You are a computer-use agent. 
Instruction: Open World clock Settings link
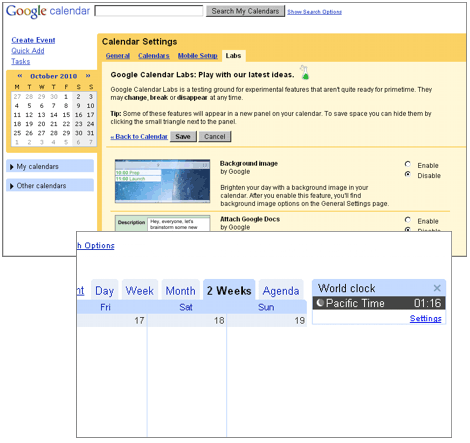click(426, 318)
